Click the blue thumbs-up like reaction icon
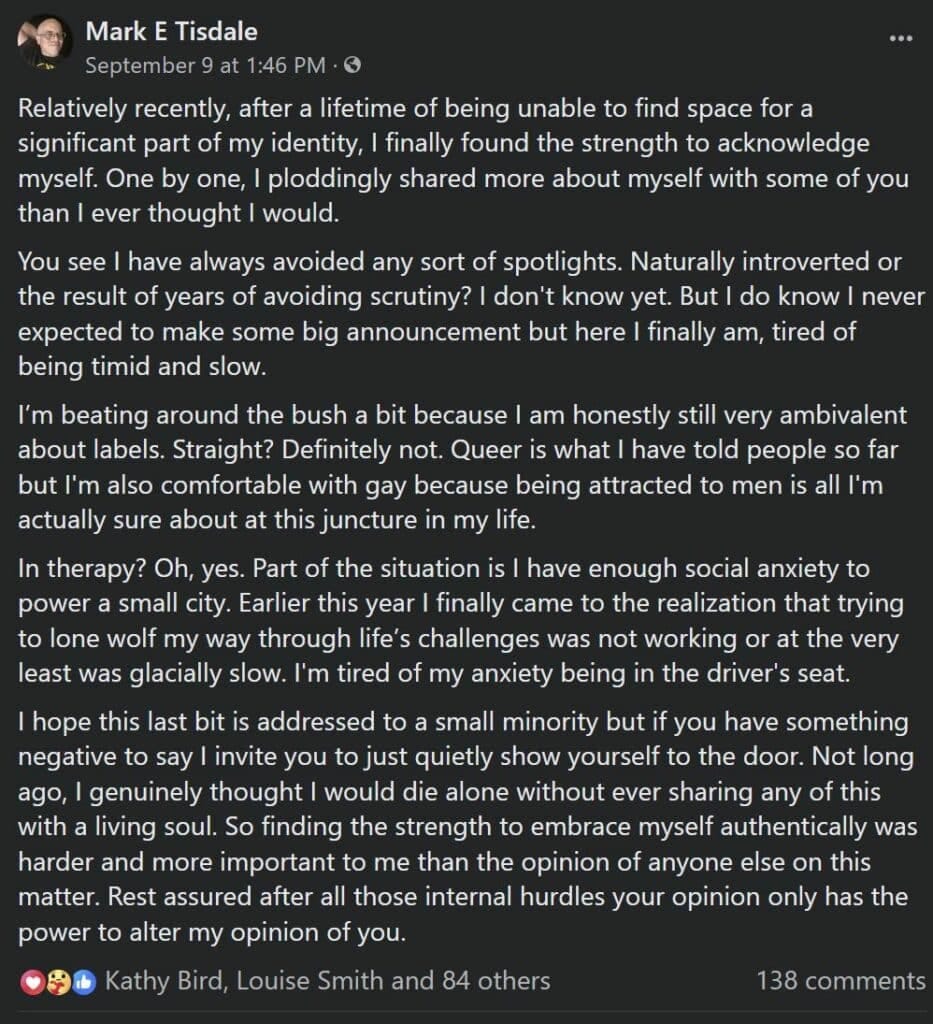This screenshot has width=933, height=1024. tap(84, 982)
